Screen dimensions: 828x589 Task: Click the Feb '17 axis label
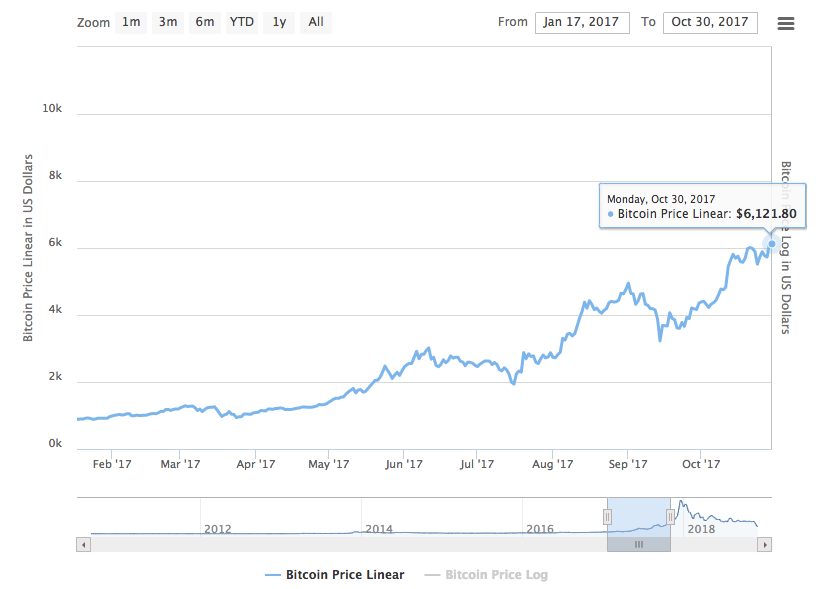(112, 464)
